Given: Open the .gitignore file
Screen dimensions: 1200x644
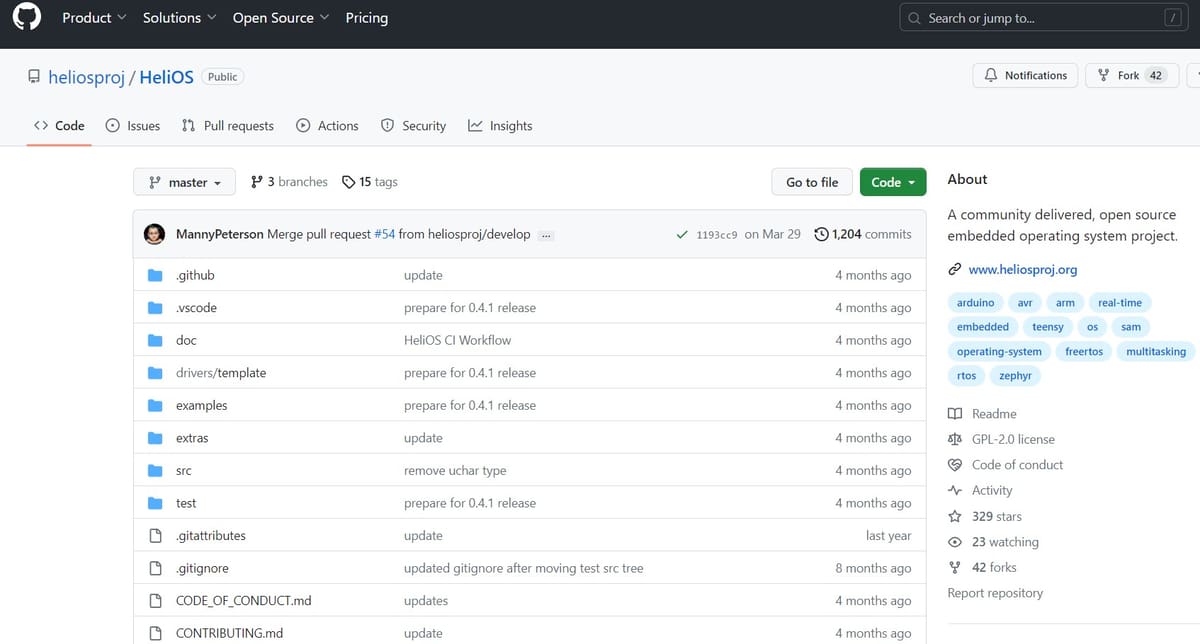Looking at the screenshot, I should click(x=202, y=568).
